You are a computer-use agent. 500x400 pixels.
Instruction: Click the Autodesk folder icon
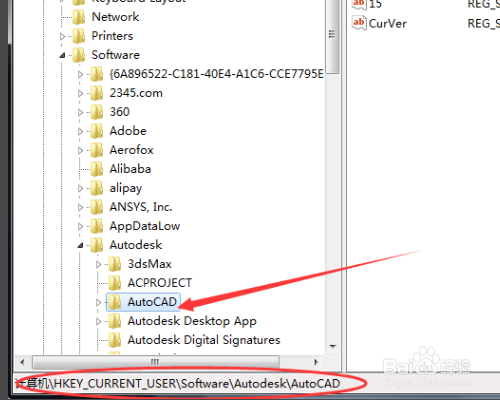97,245
